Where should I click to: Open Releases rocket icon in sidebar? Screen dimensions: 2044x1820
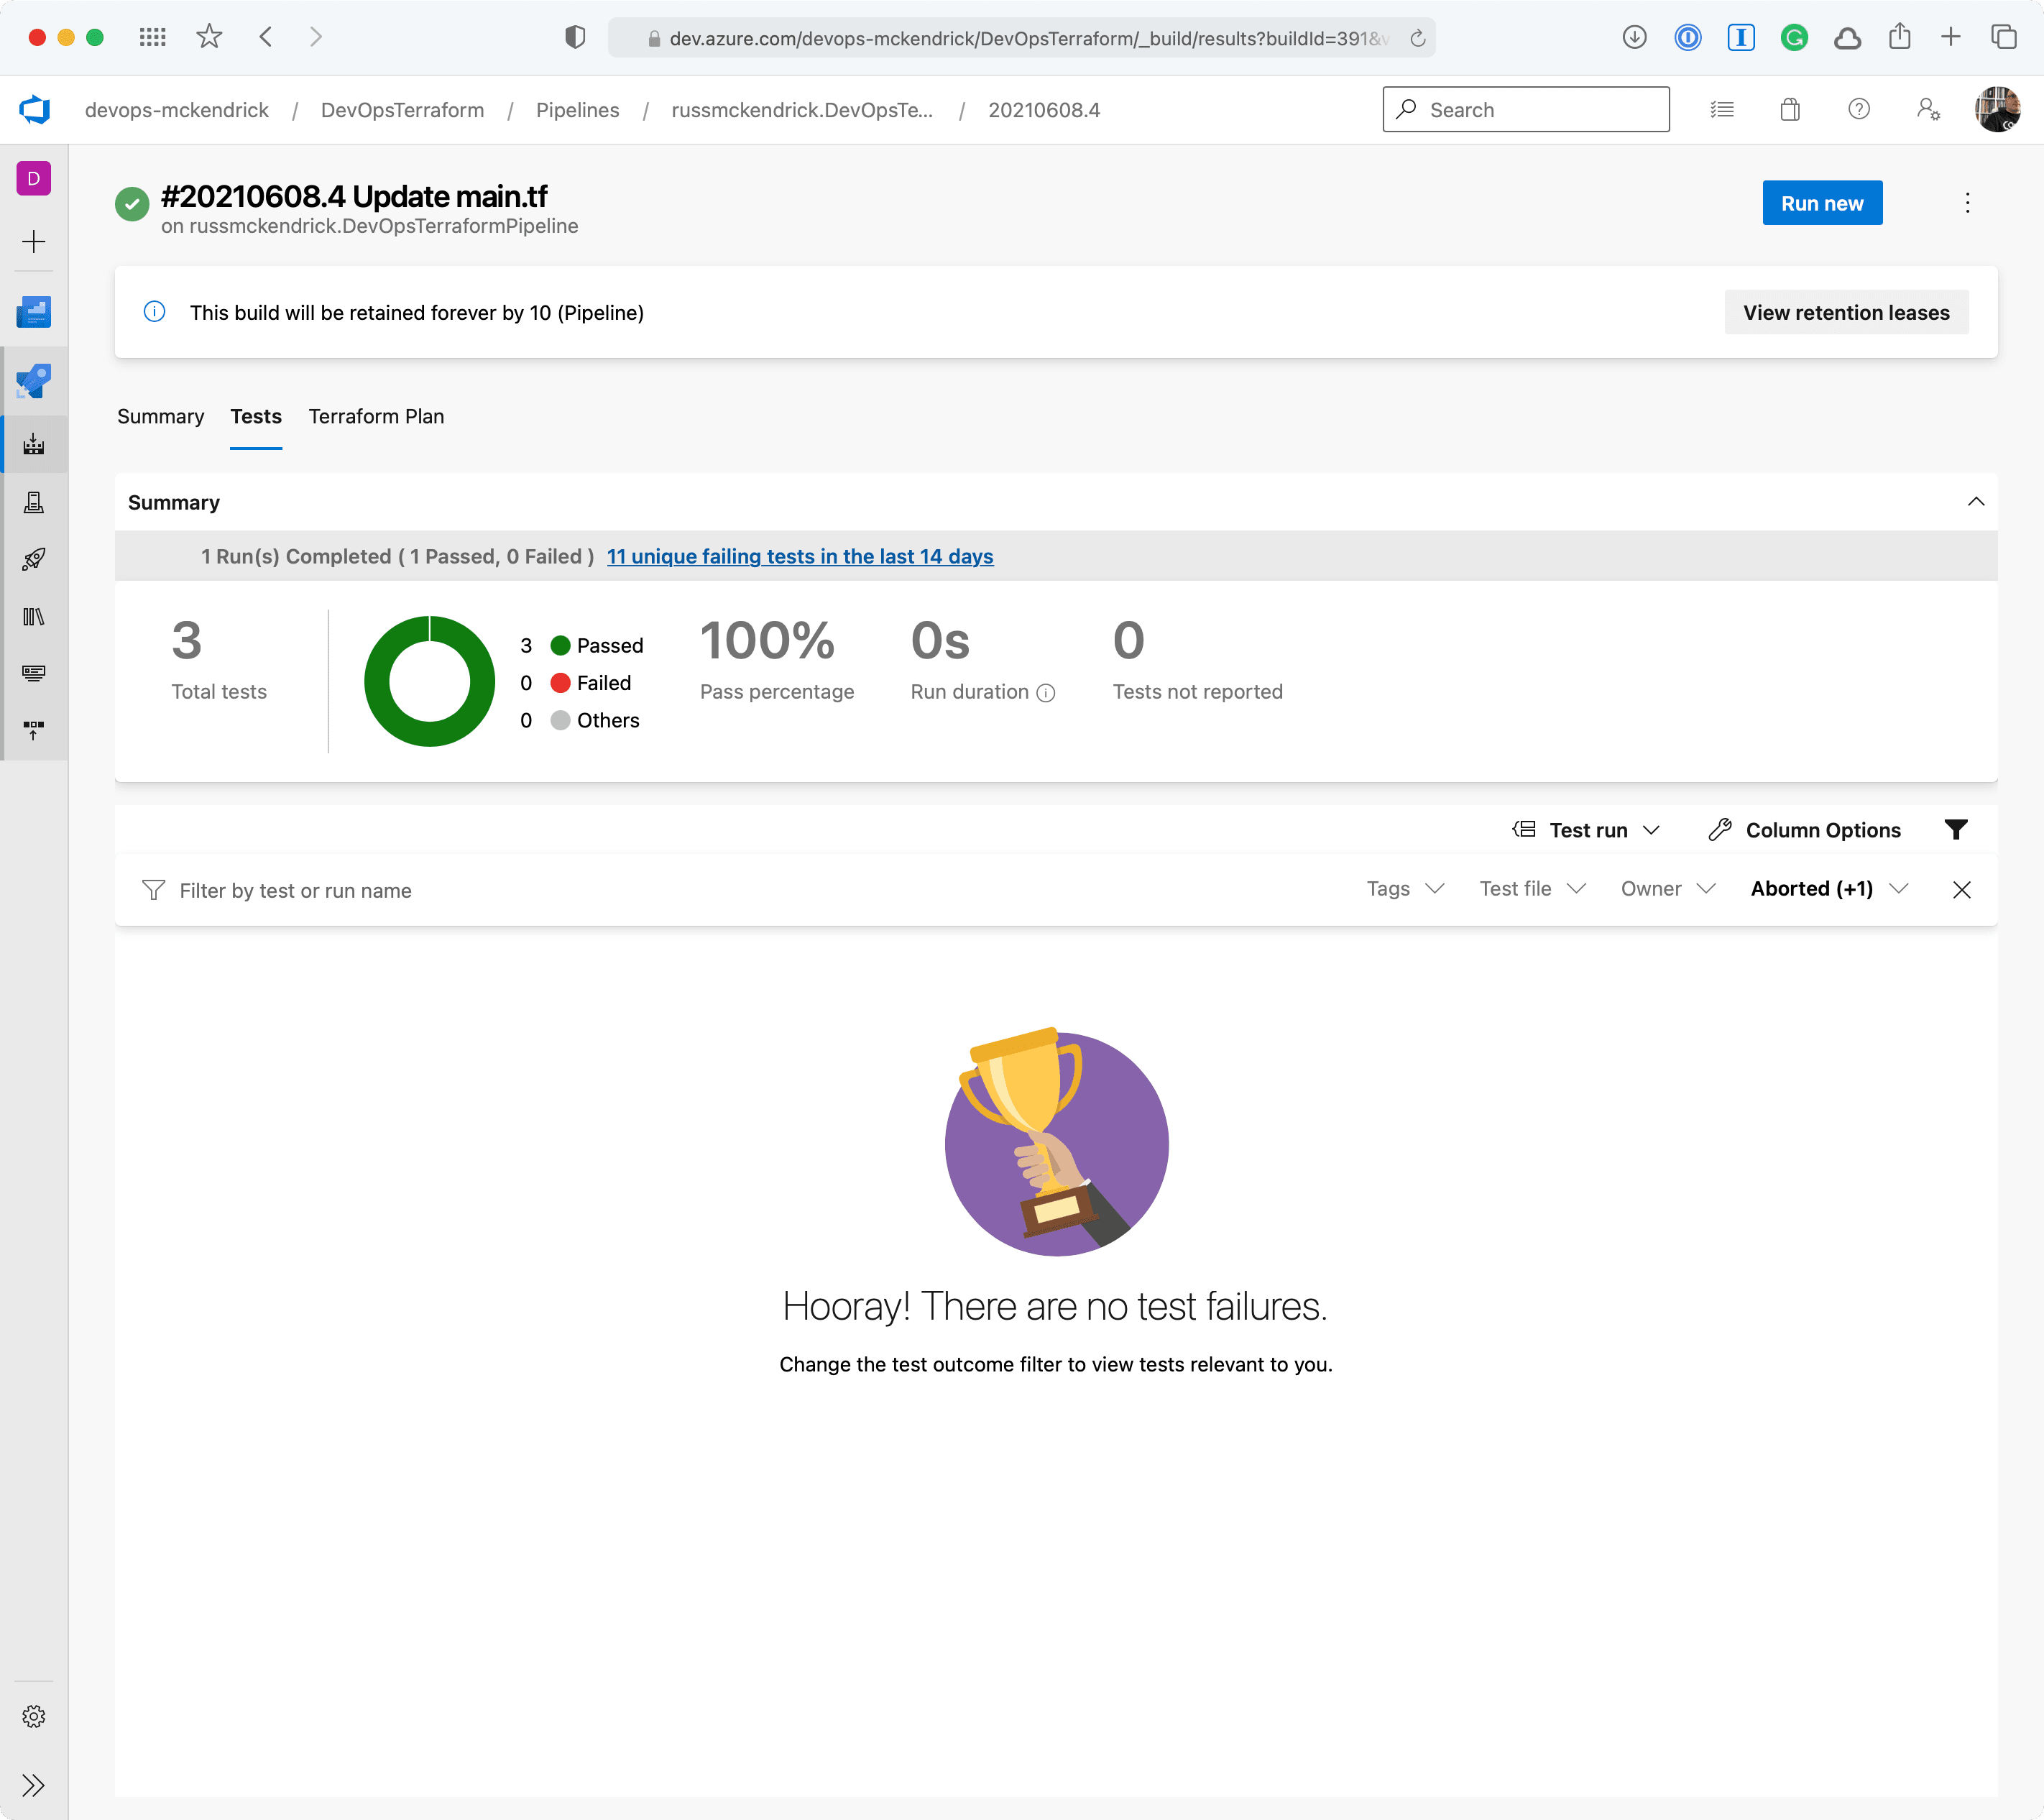coord(34,559)
